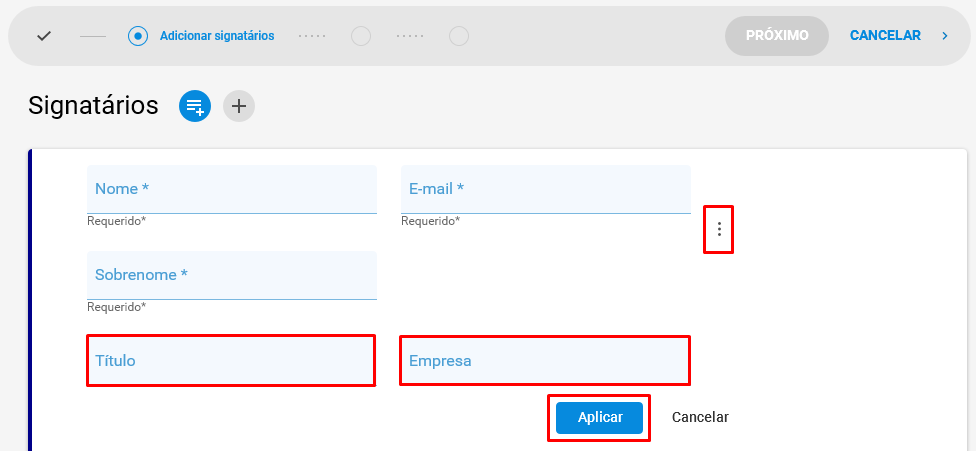Click the completed checkmark step icon
Screen dimensions: 976x451
[x=44, y=36]
